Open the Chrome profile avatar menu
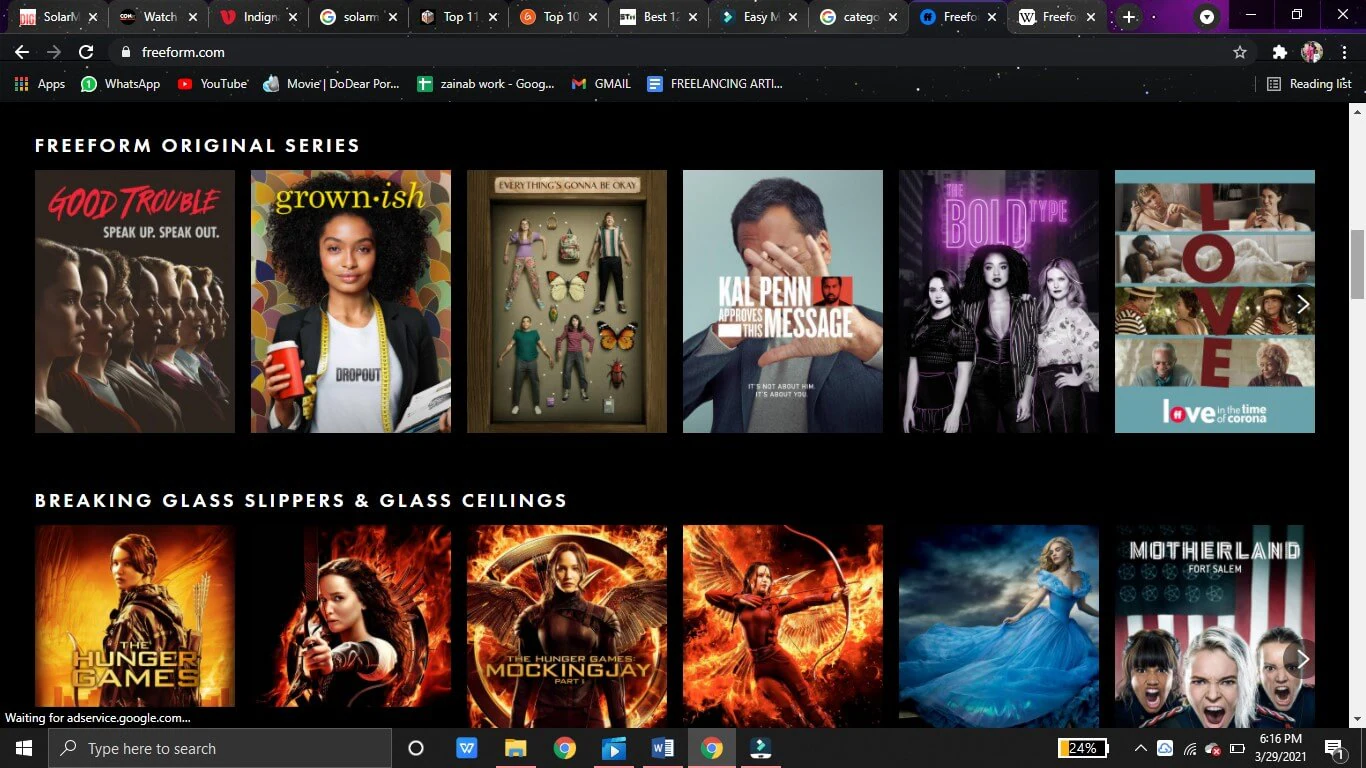This screenshot has height=768, width=1366. (x=1312, y=52)
